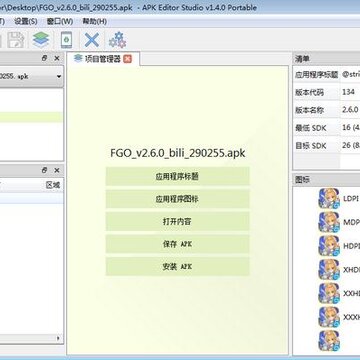The width and height of the screenshot is (360, 360).
Task: Click the greyed-out Save APK floppy icon
Action: [x=15, y=40]
